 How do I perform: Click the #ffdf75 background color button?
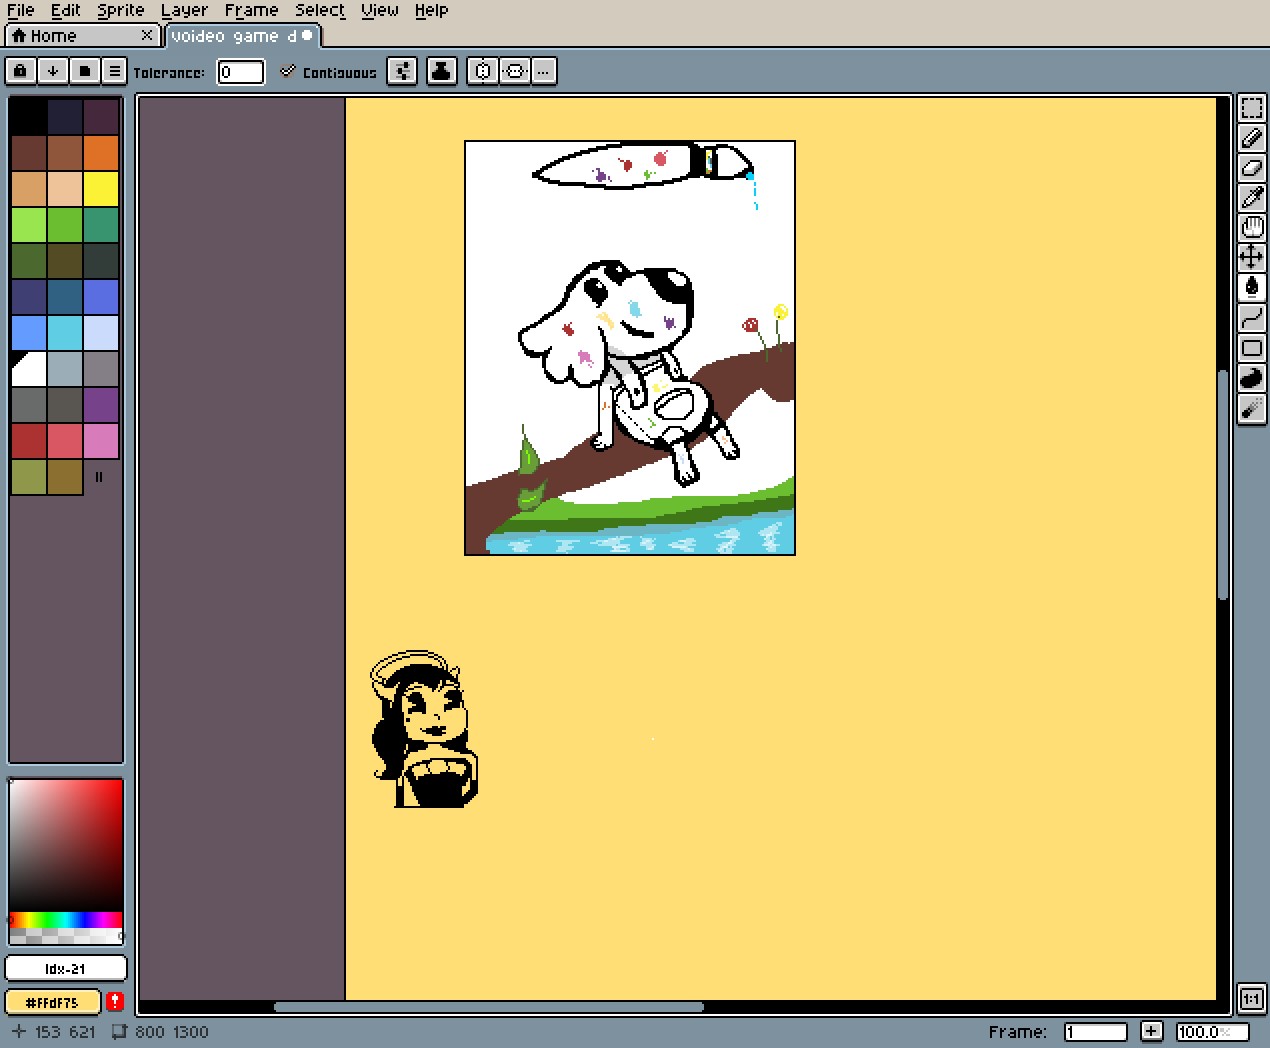pyautogui.click(x=53, y=1002)
